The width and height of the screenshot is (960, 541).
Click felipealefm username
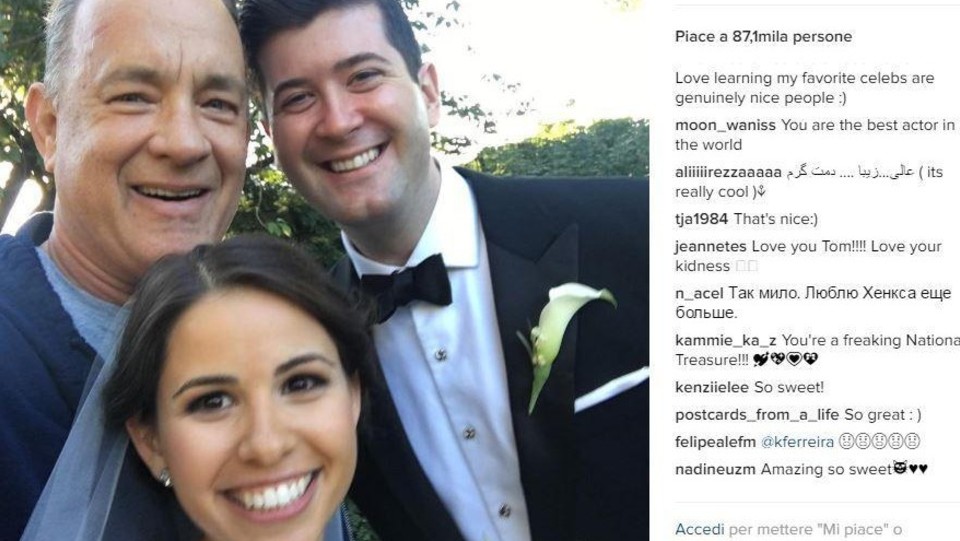715,442
